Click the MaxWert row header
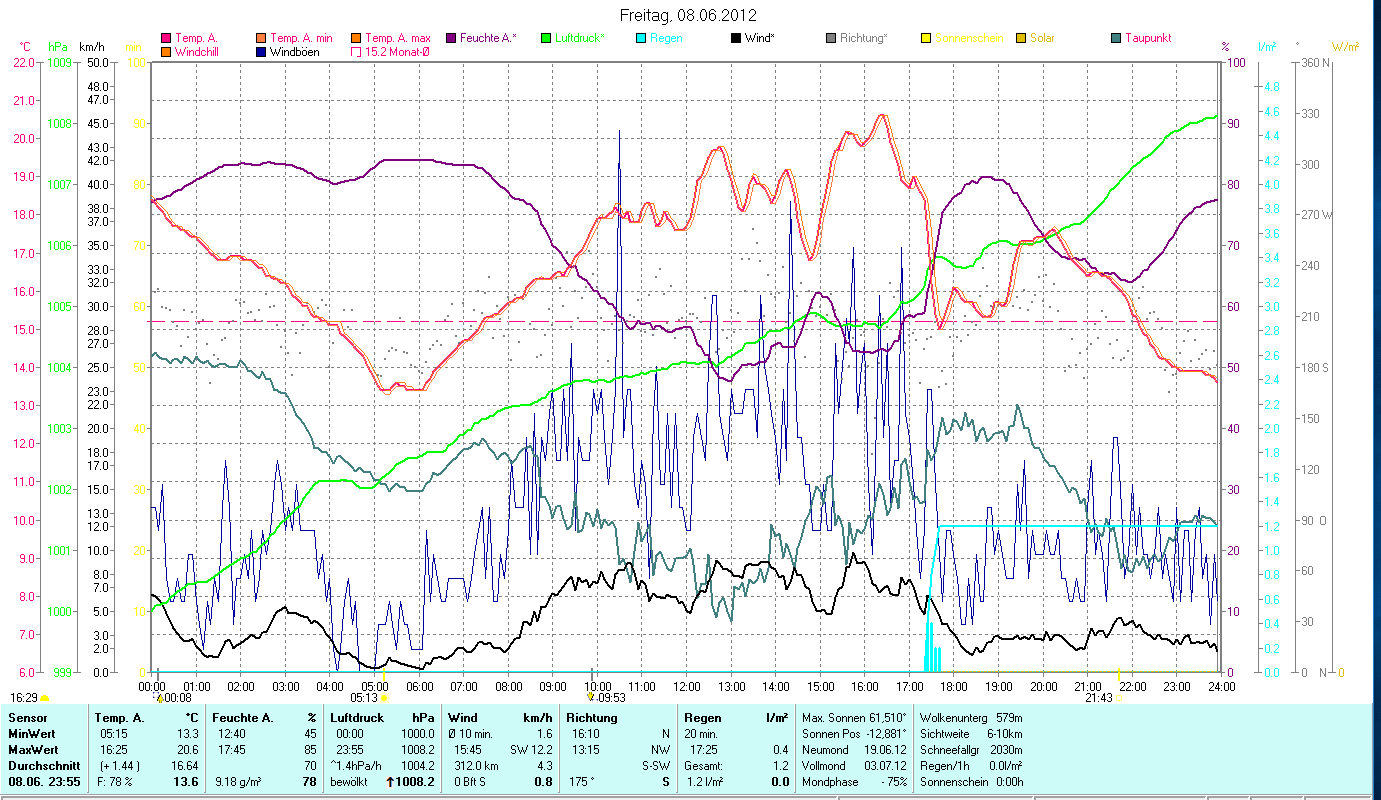 click(x=31, y=750)
